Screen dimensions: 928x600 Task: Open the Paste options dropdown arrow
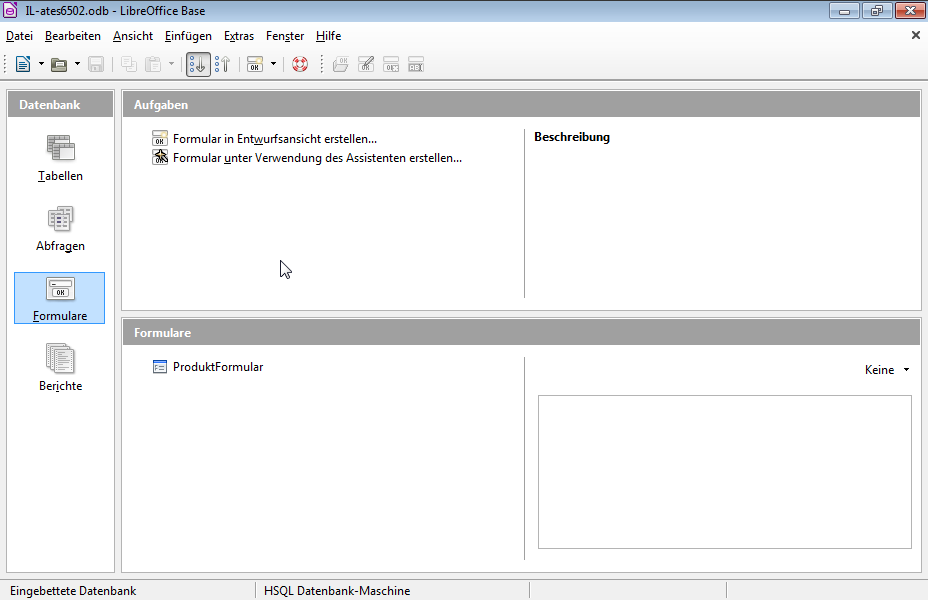(172, 64)
